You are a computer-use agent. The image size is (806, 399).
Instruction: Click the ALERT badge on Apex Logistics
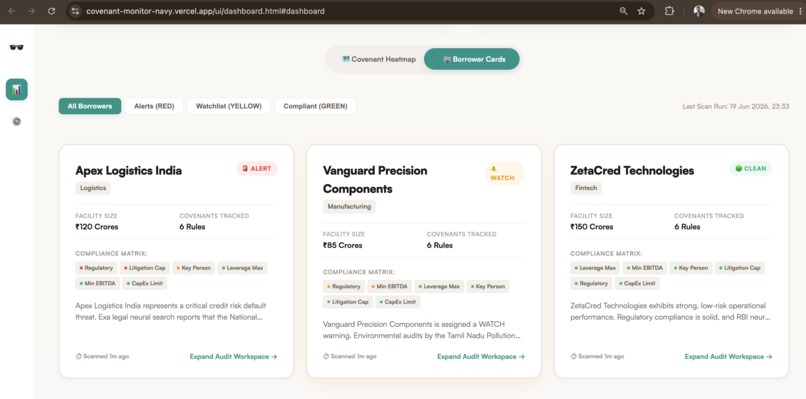pos(257,169)
